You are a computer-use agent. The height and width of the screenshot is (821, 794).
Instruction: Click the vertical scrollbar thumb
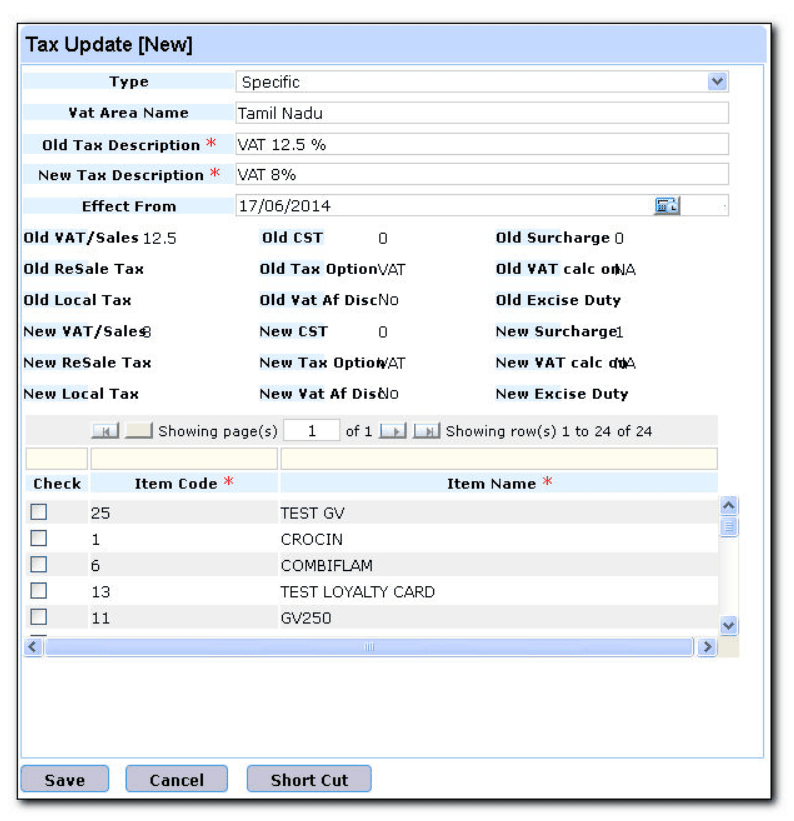pos(729,527)
